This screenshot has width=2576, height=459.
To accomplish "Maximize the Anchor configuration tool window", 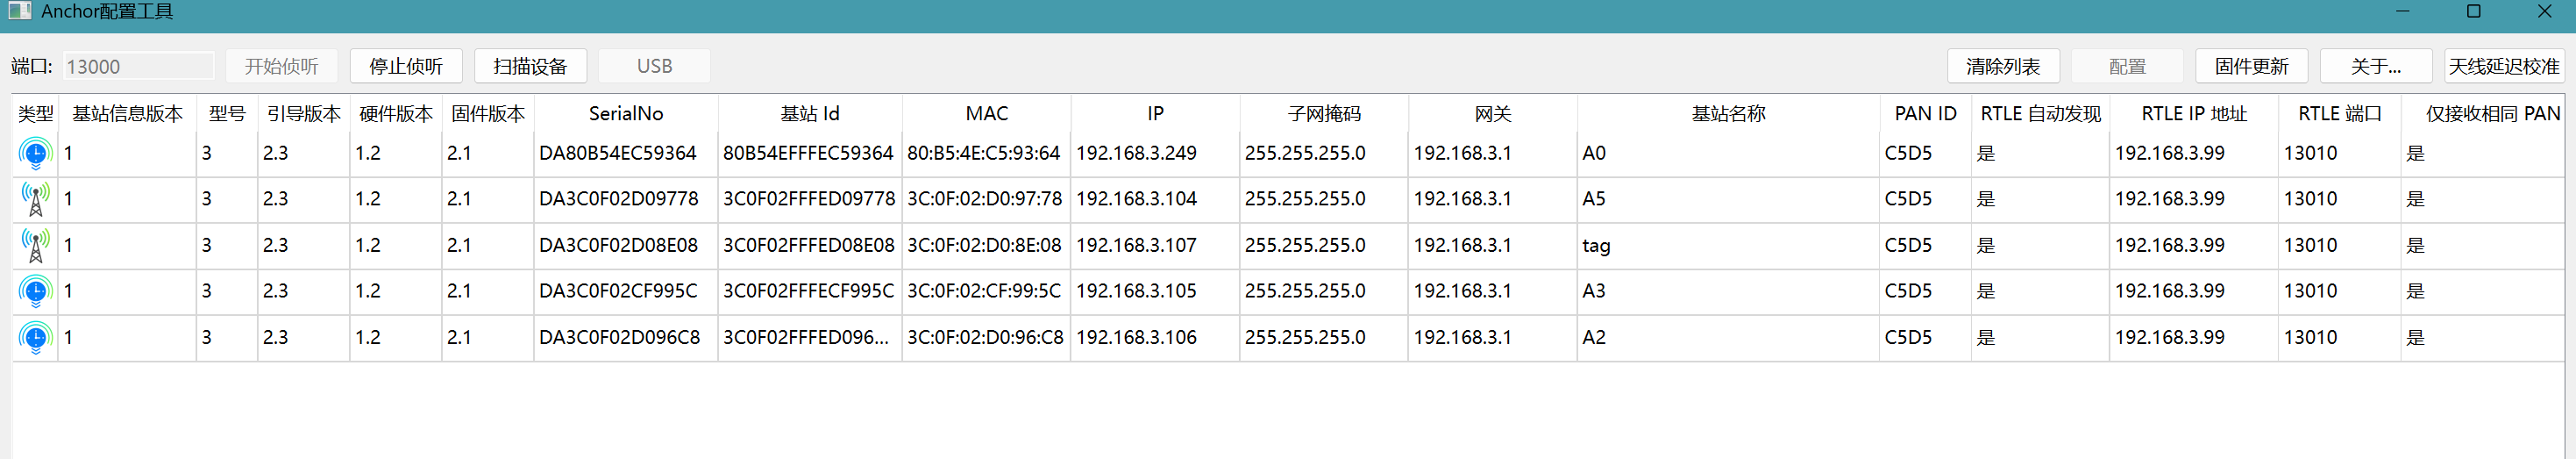I will 2473,11.
